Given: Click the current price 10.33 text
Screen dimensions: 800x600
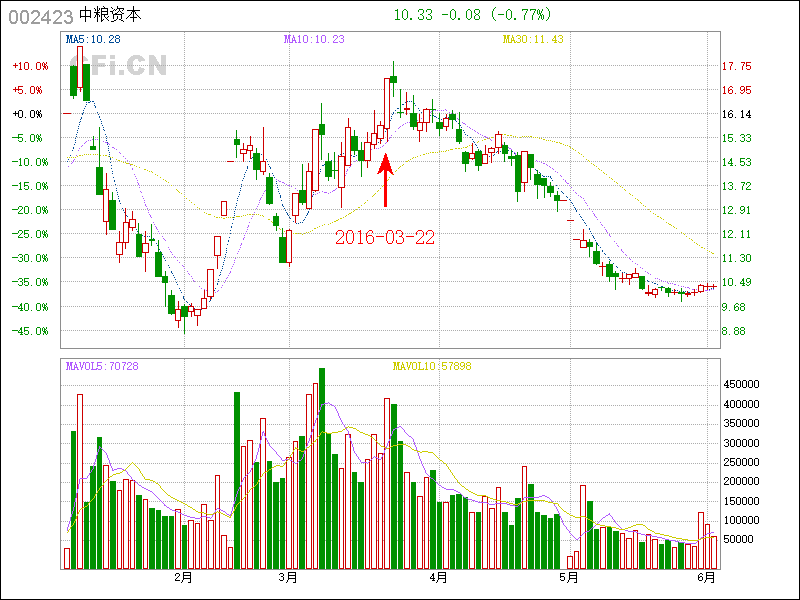Looking at the screenshot, I should click(413, 15).
